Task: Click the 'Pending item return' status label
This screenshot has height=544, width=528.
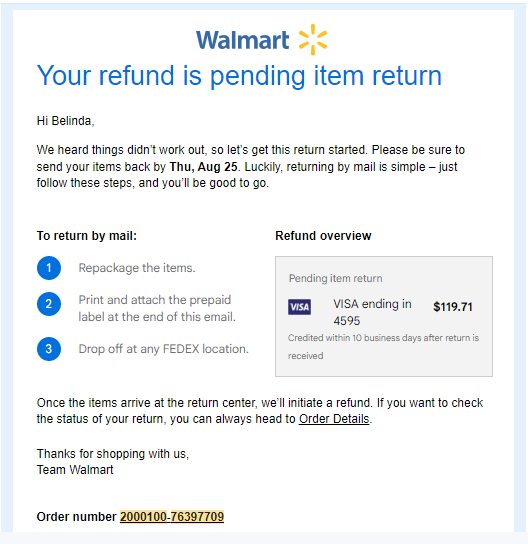Action: (335, 278)
